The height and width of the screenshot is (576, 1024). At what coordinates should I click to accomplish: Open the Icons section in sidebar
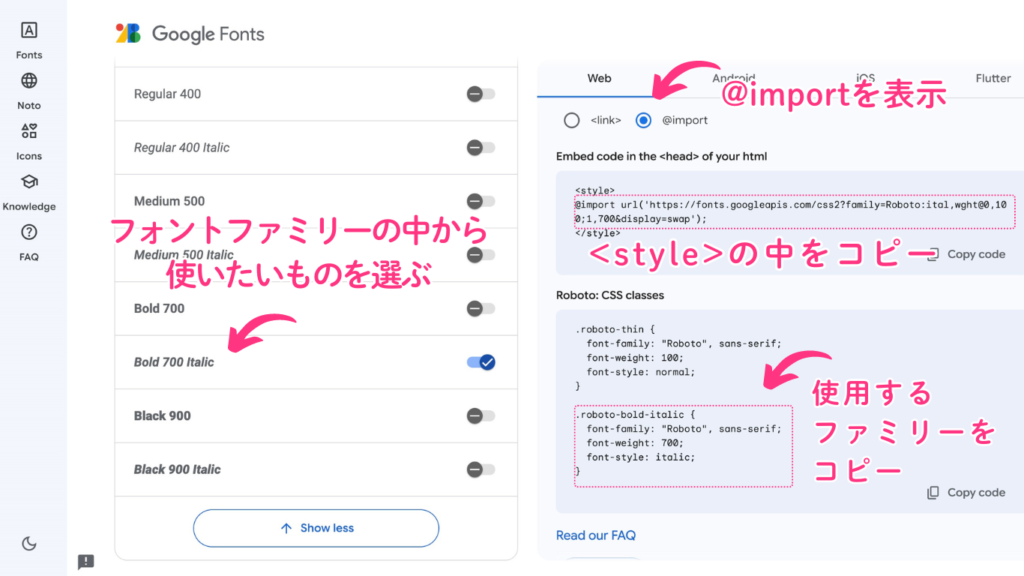pyautogui.click(x=29, y=142)
